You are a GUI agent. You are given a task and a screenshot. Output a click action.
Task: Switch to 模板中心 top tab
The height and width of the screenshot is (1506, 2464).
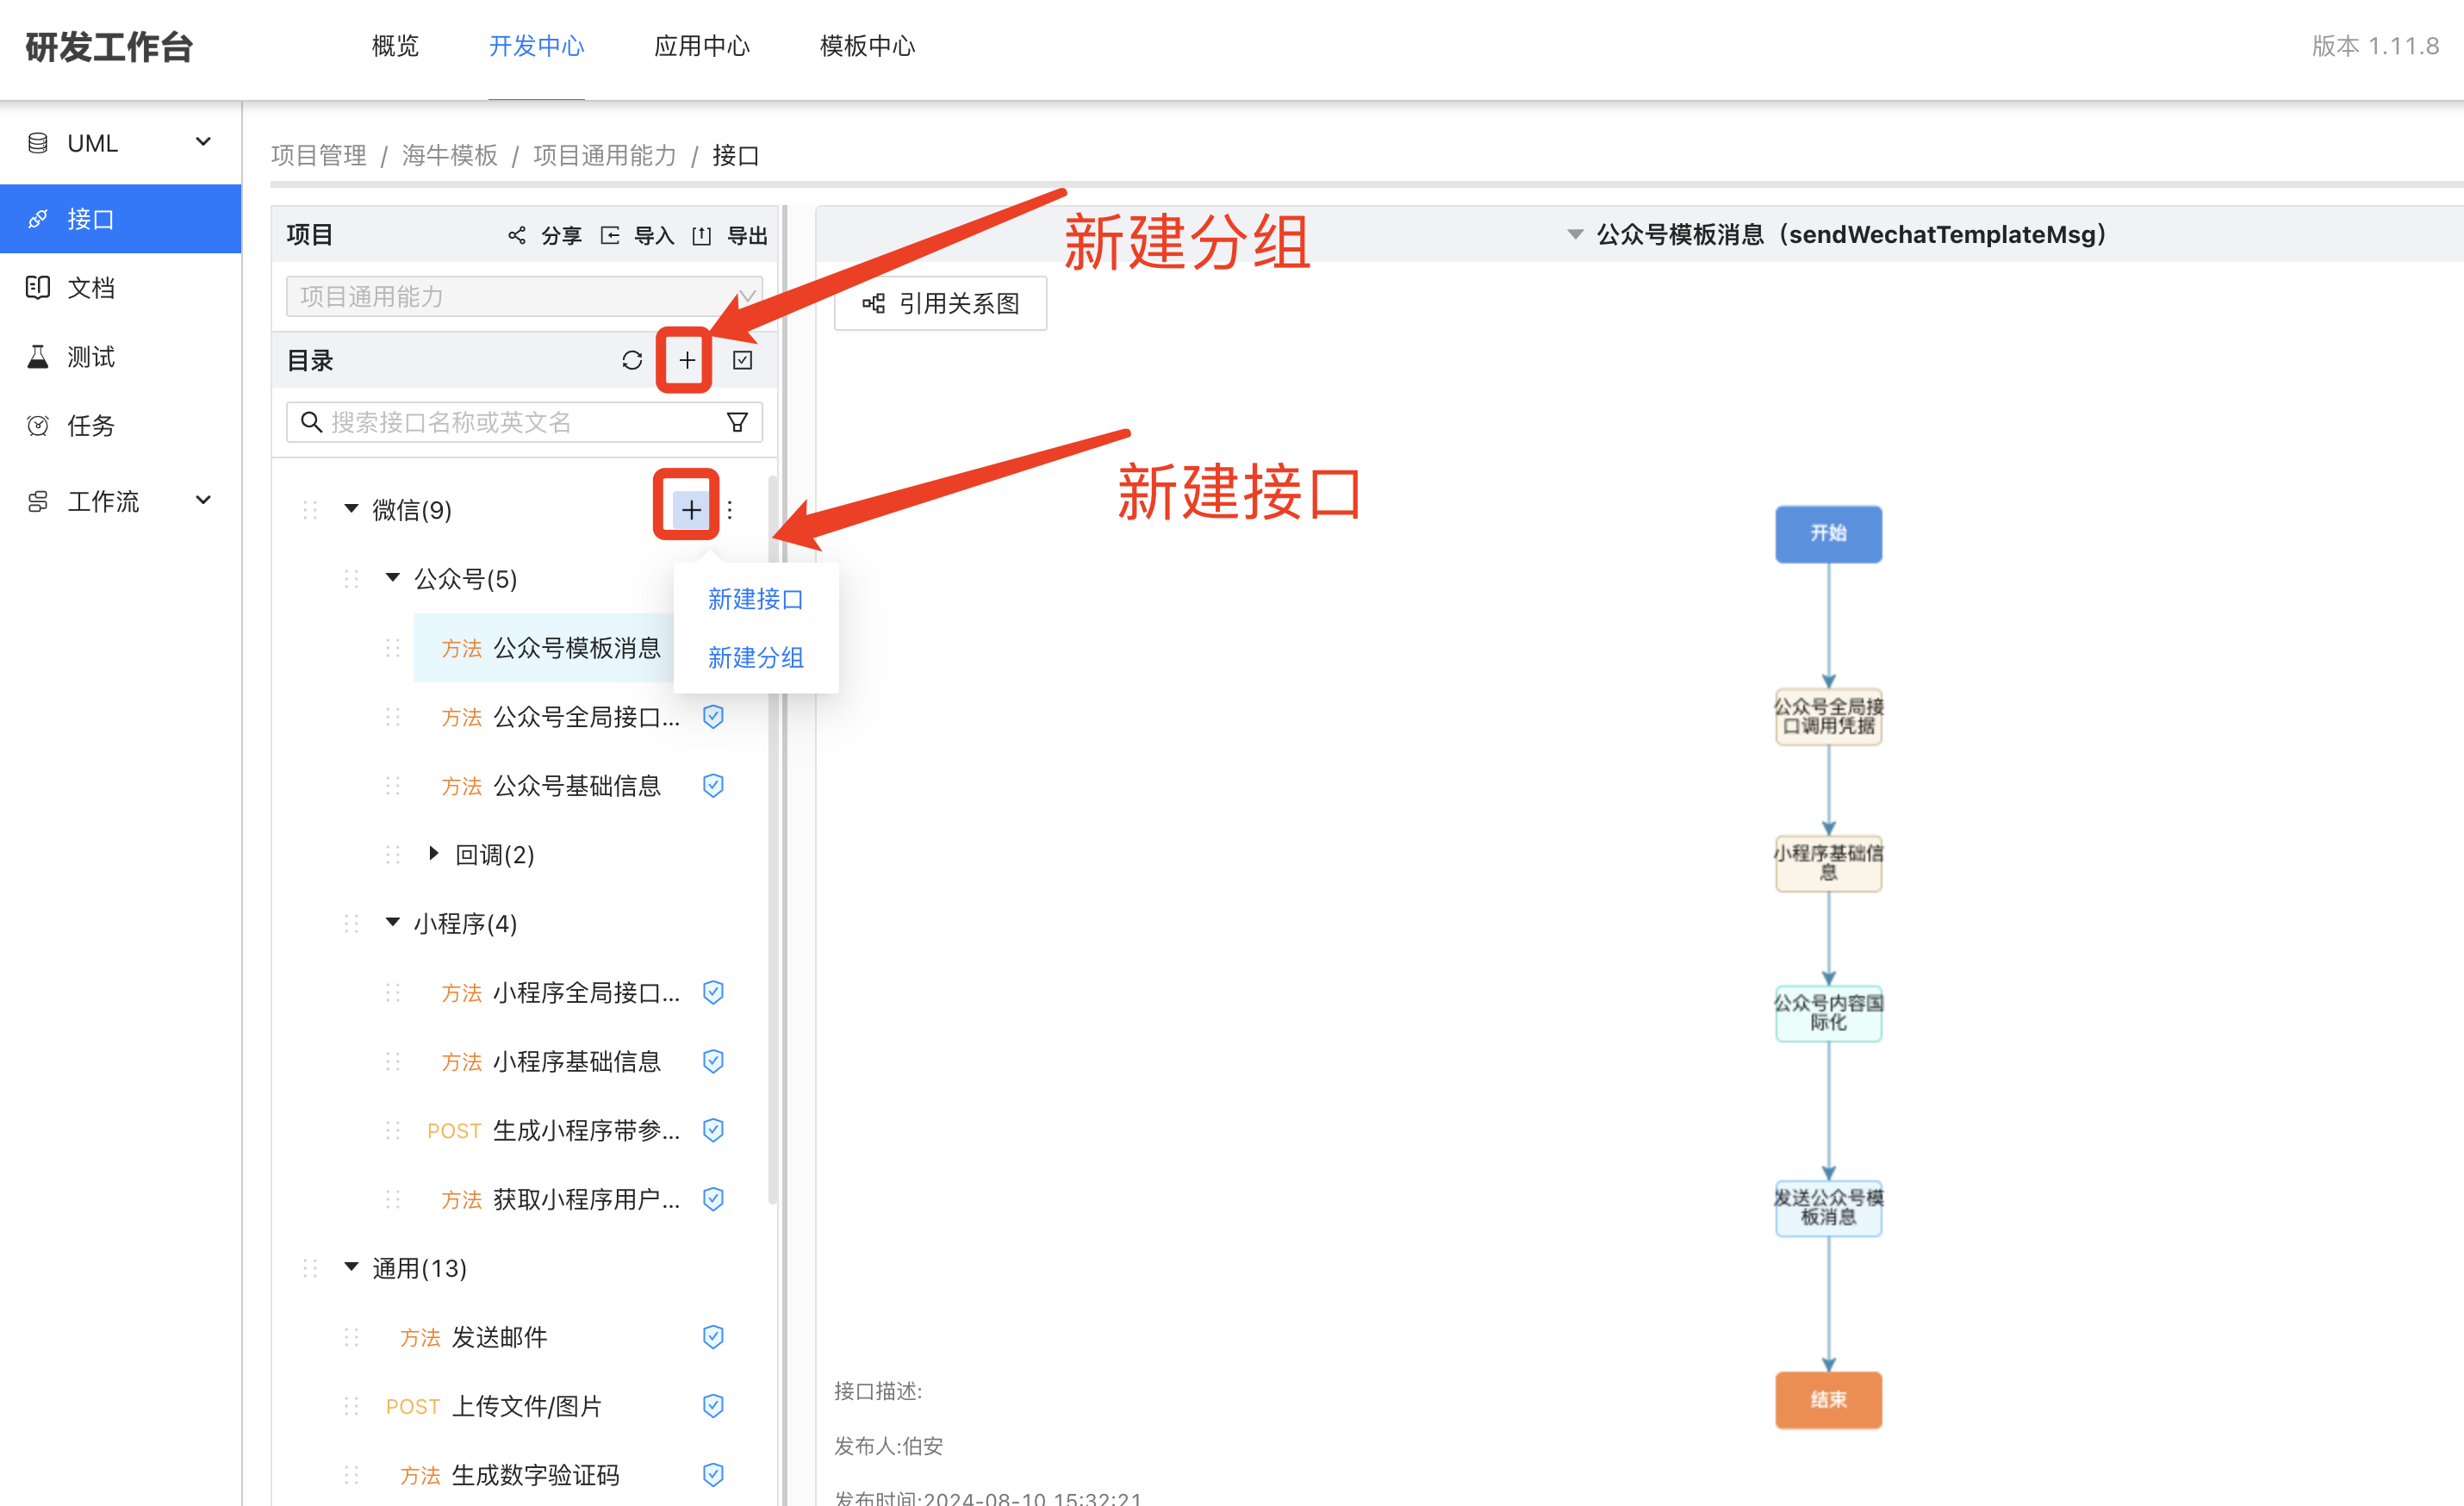point(867,46)
